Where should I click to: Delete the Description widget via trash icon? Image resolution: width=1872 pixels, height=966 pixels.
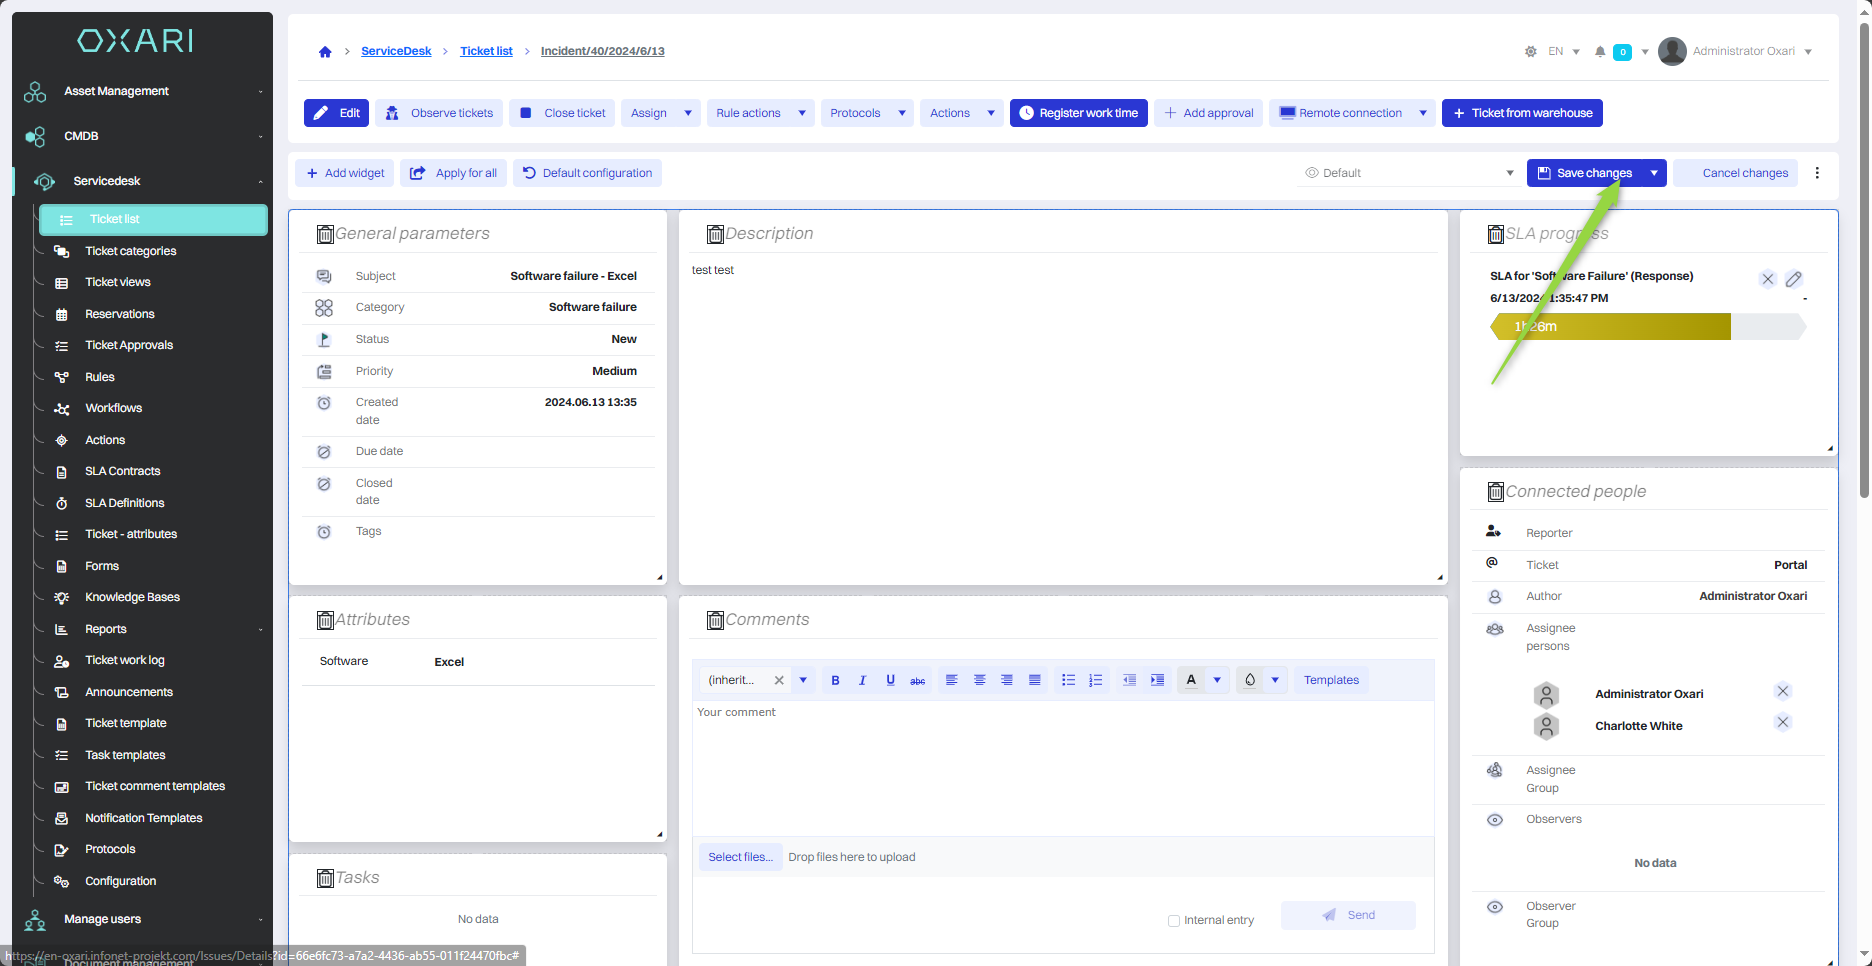pyautogui.click(x=715, y=234)
